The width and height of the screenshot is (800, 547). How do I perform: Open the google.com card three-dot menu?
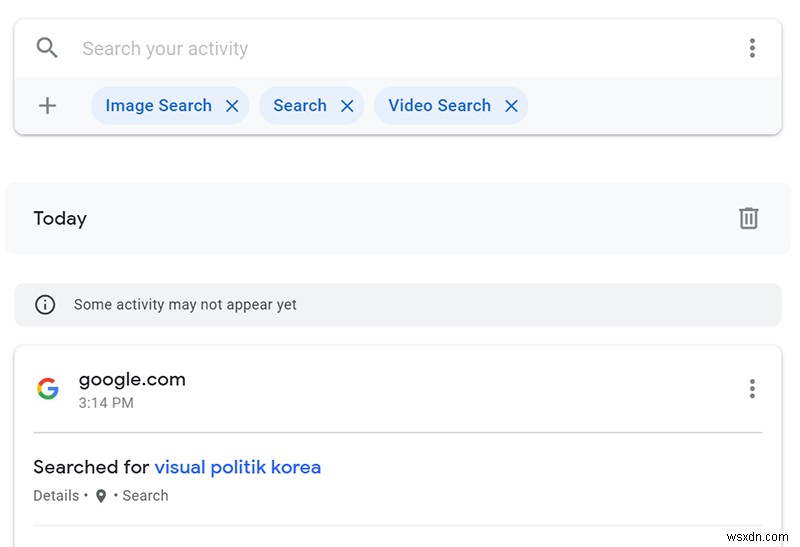coord(752,389)
